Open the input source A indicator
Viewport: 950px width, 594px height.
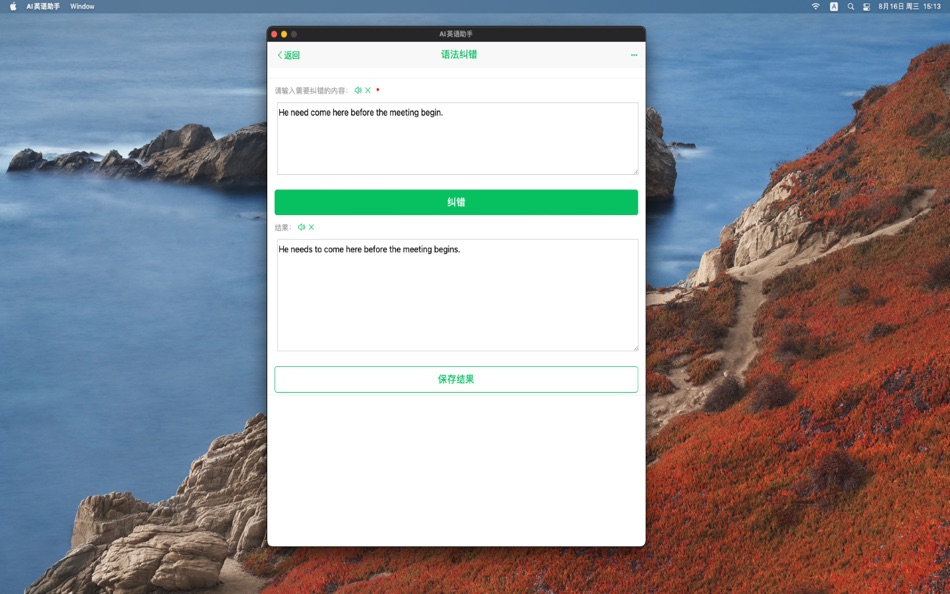click(x=834, y=6)
